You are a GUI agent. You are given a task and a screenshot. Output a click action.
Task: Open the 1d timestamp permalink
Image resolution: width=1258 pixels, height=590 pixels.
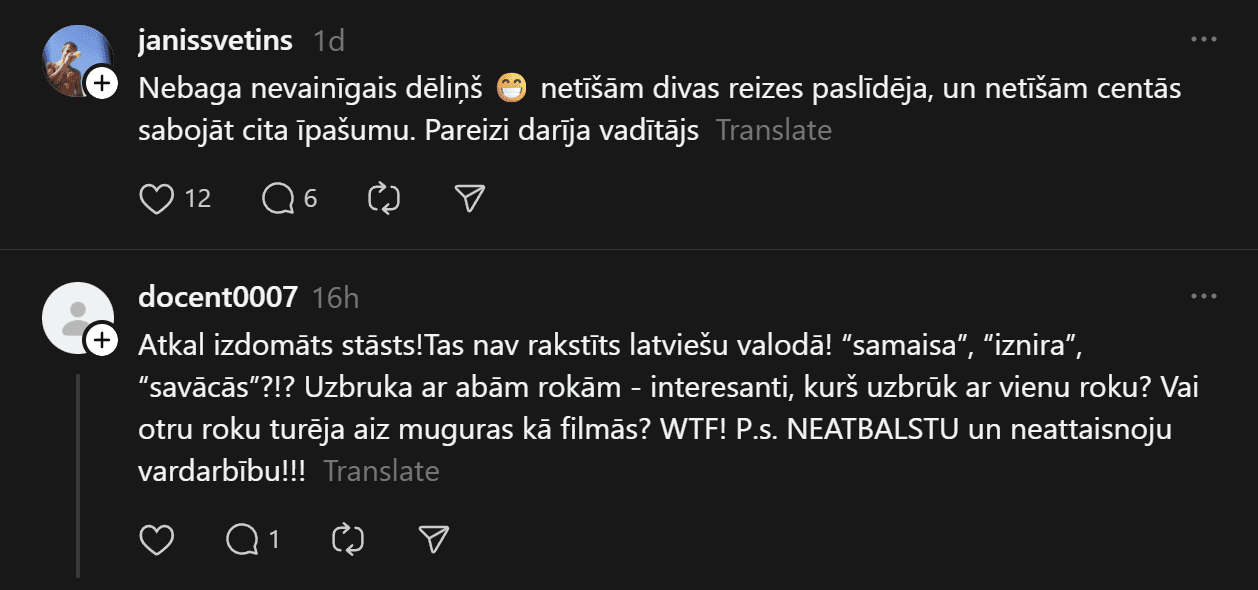point(329,41)
